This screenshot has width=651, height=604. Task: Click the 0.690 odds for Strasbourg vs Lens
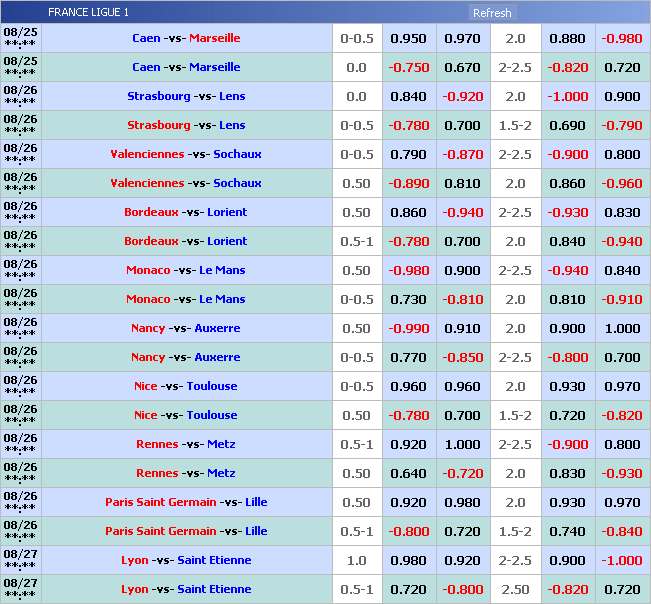[568, 126]
